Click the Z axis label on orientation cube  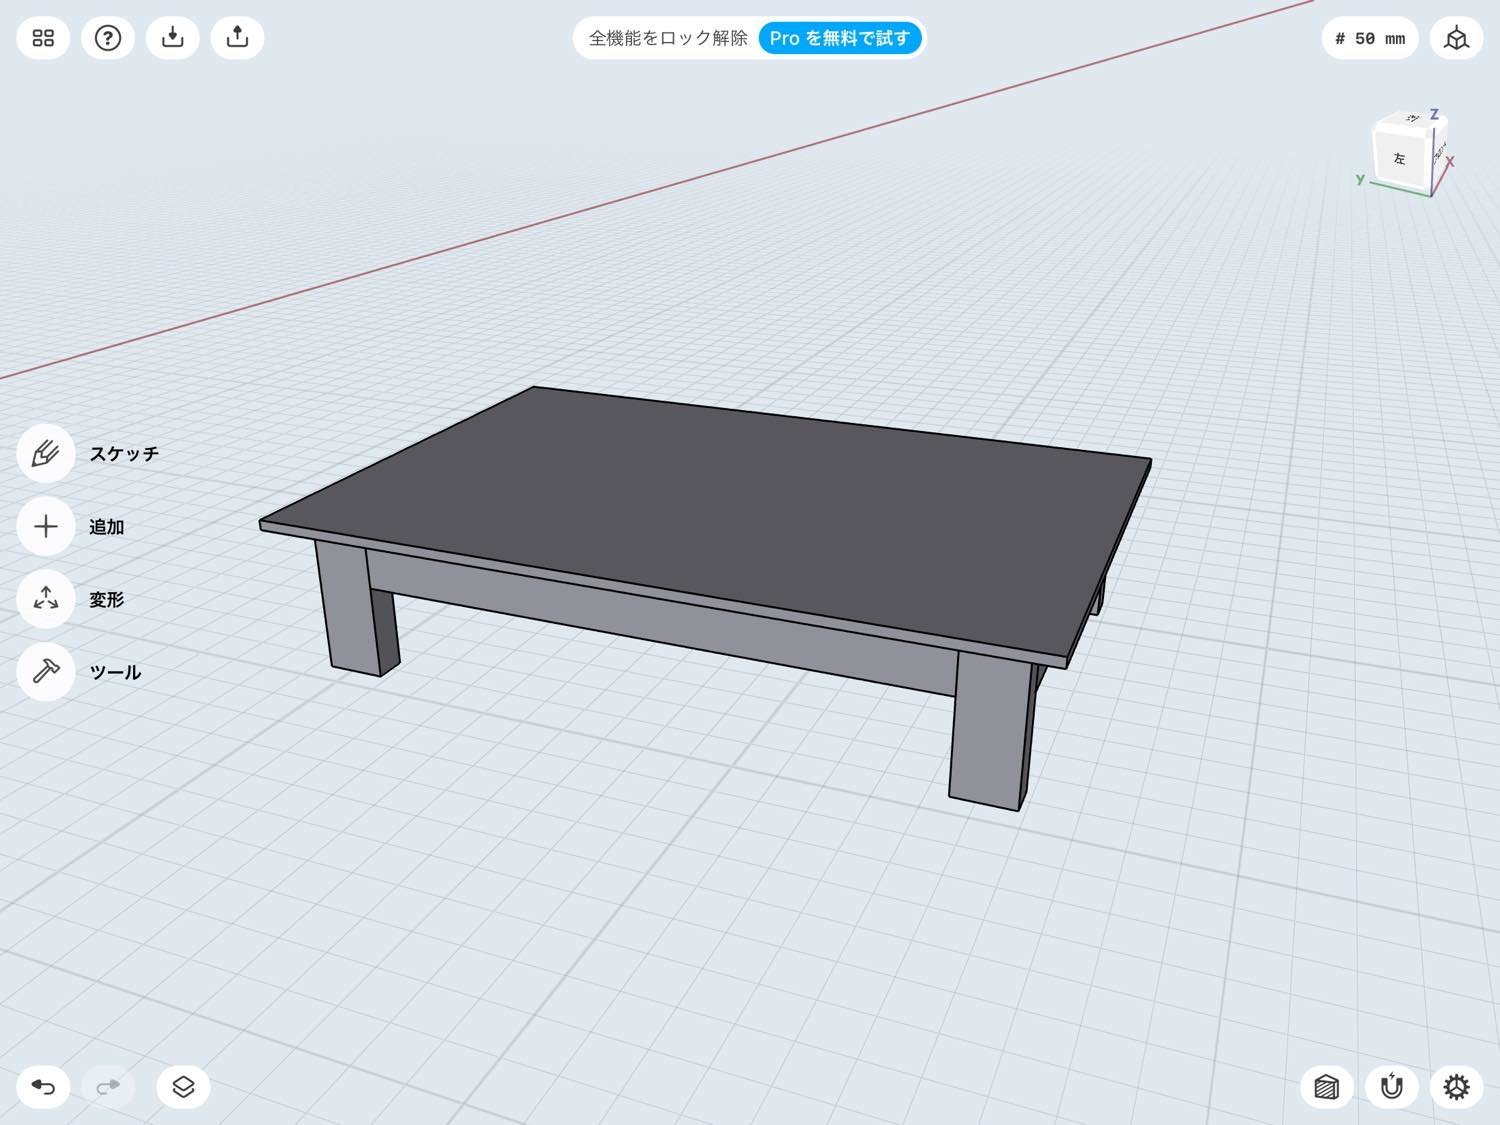click(x=1434, y=114)
